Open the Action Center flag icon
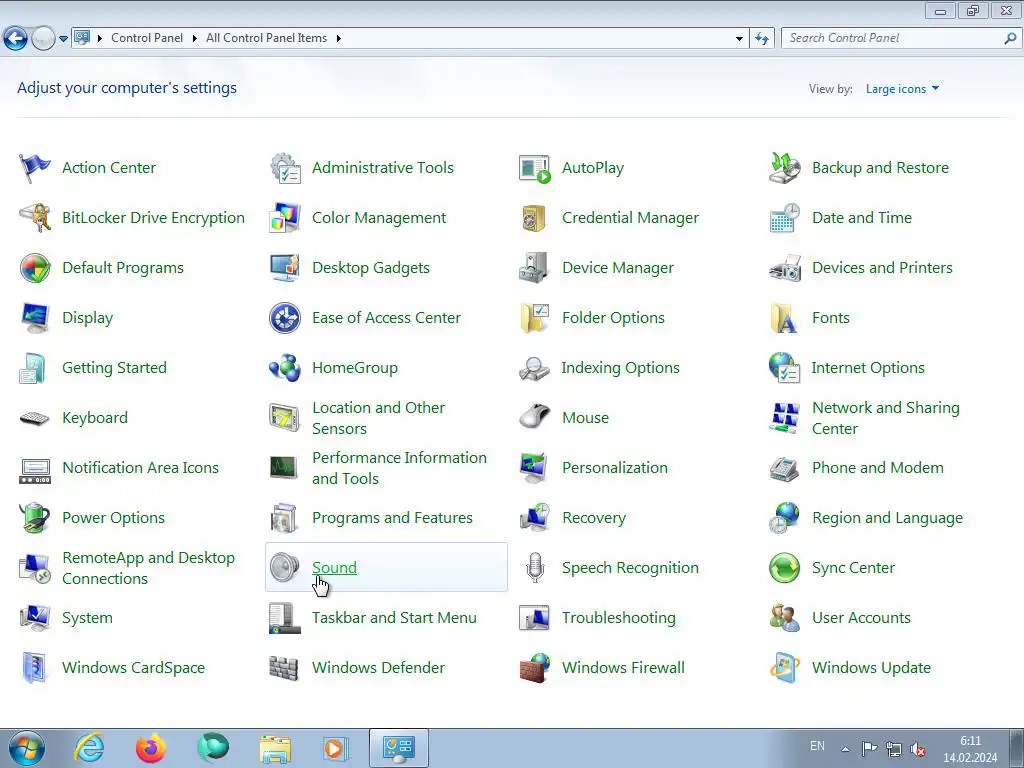Screen dimensions: 1024x768 [x=35, y=168]
